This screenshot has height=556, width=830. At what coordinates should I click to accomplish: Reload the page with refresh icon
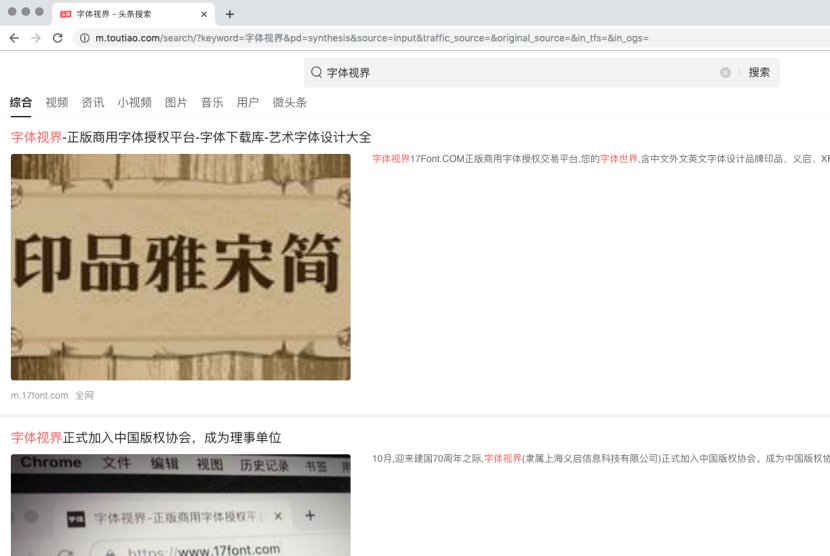(58, 38)
